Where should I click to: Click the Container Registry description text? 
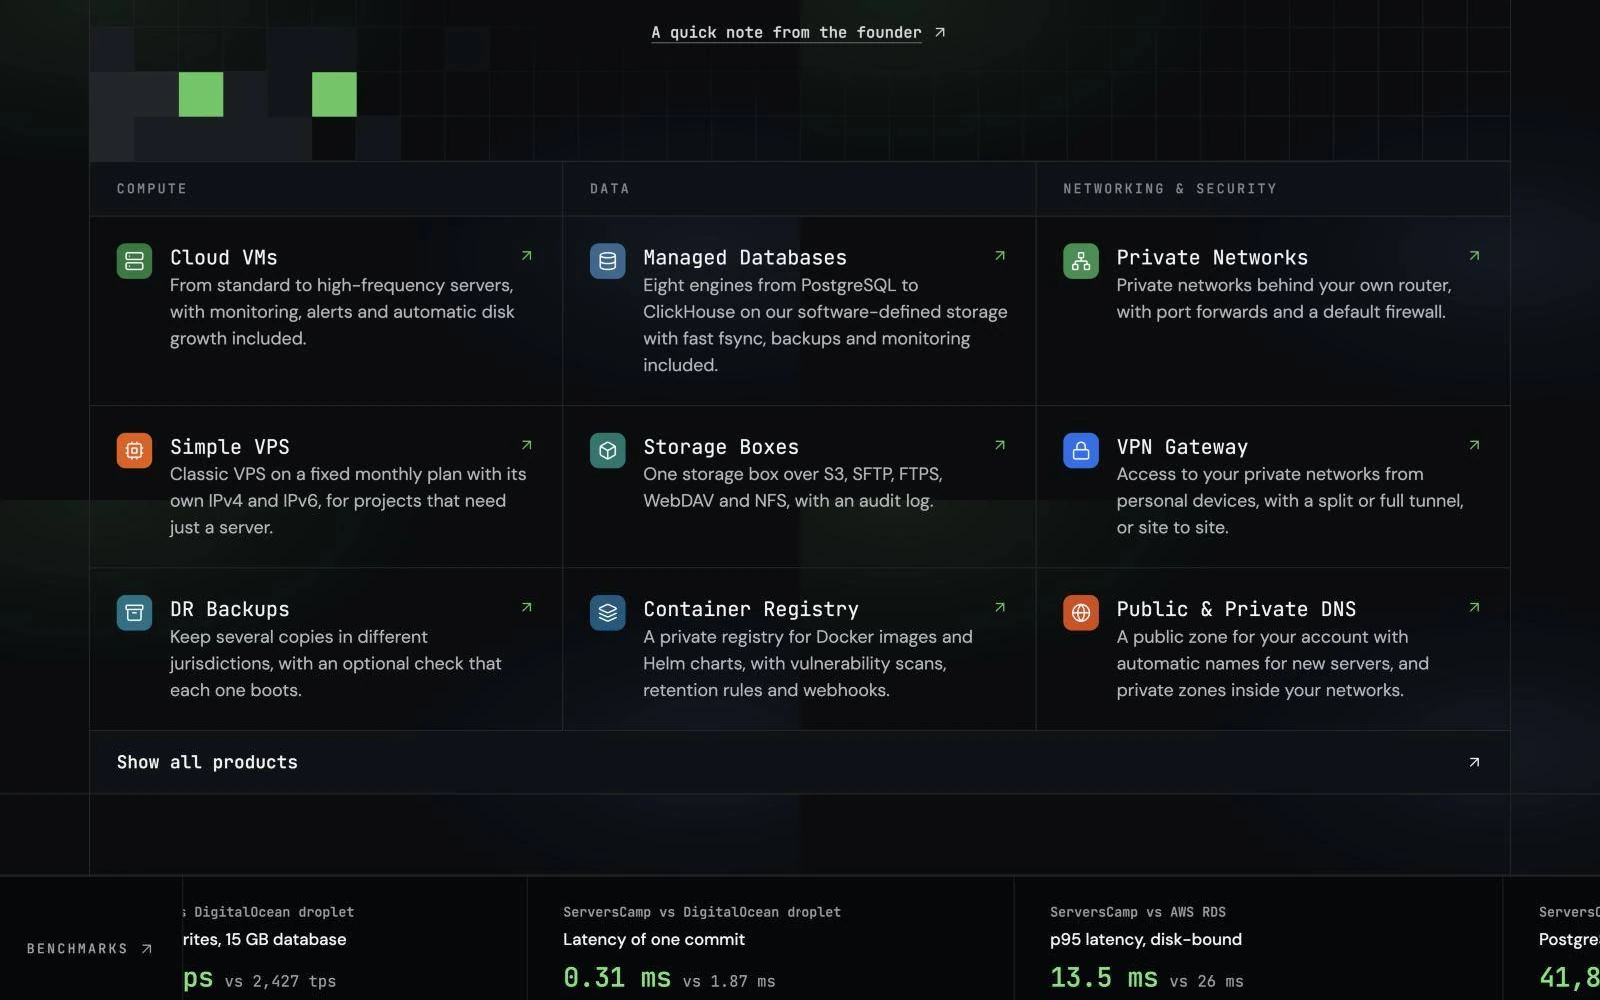pyautogui.click(x=808, y=663)
